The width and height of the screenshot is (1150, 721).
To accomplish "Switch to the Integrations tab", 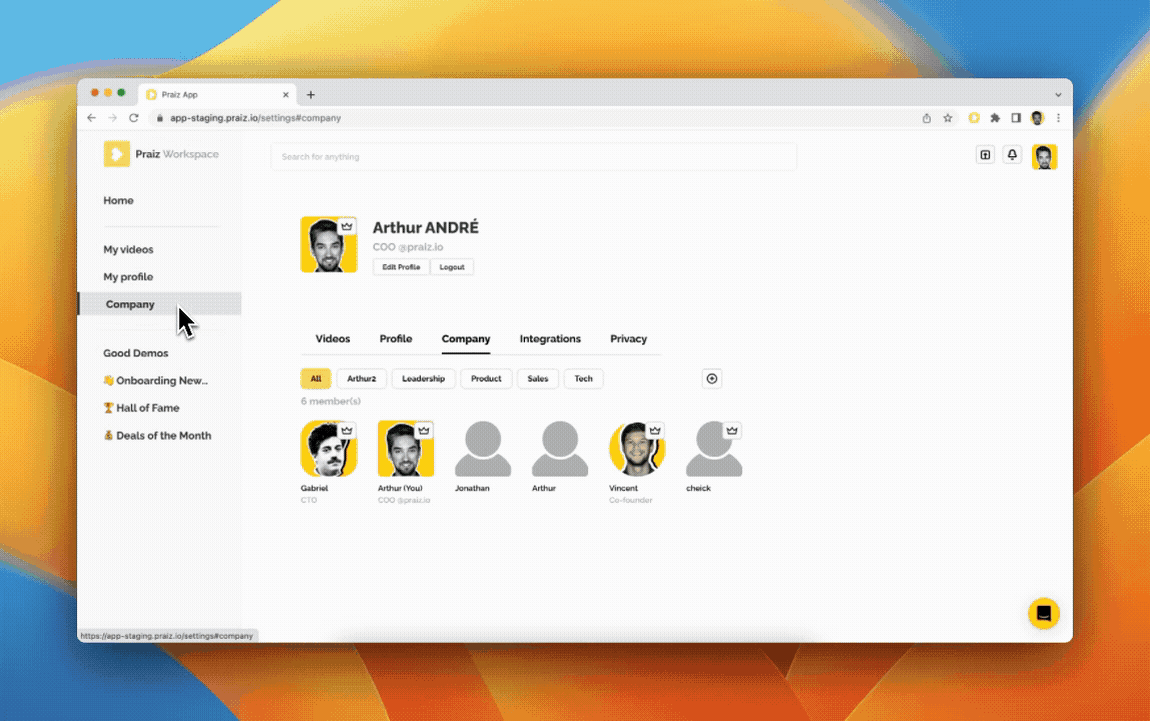I will point(550,339).
